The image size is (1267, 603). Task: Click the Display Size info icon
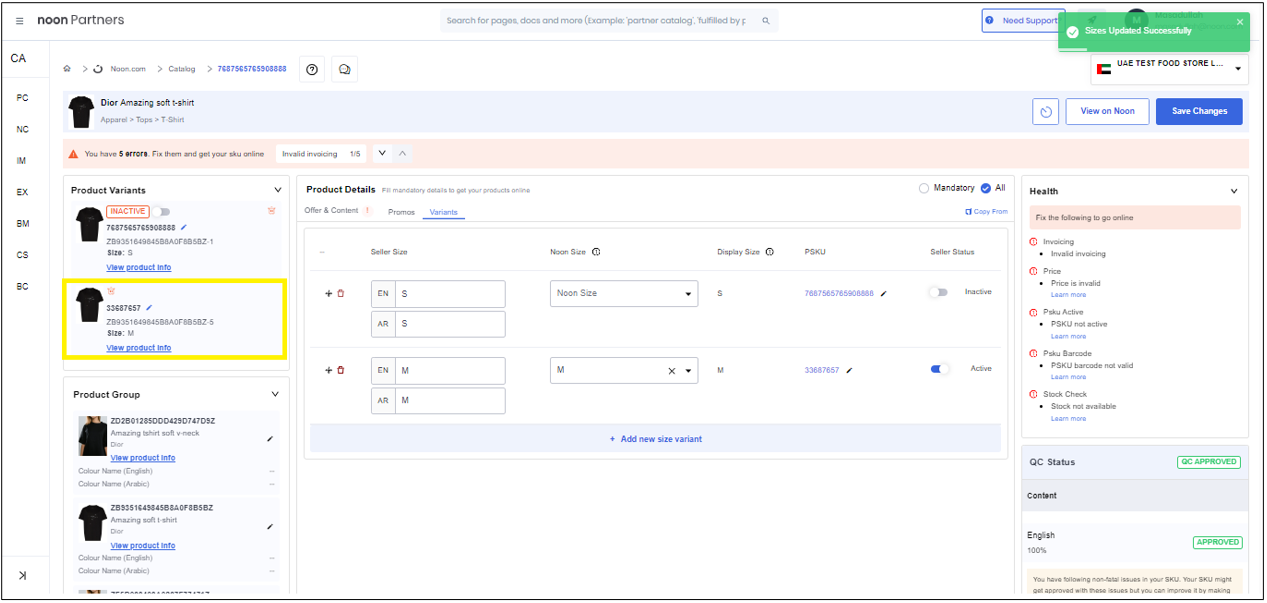(x=769, y=252)
